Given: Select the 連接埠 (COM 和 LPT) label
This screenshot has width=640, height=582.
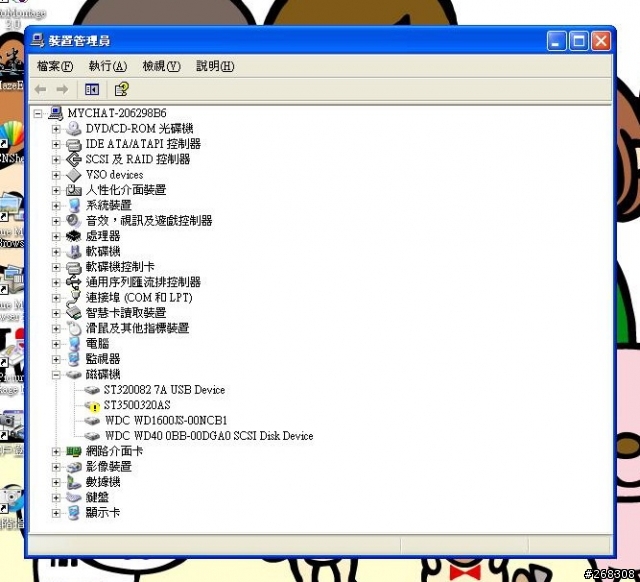Looking at the screenshot, I should click(x=139, y=298).
